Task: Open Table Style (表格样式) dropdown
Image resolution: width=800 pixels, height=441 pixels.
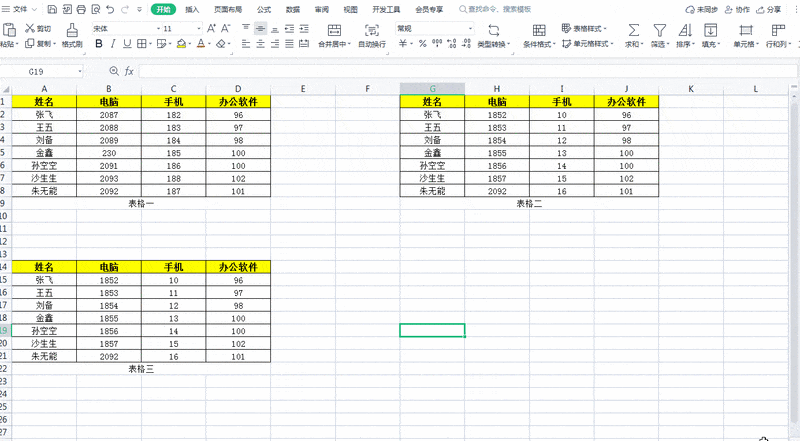Action: point(584,29)
